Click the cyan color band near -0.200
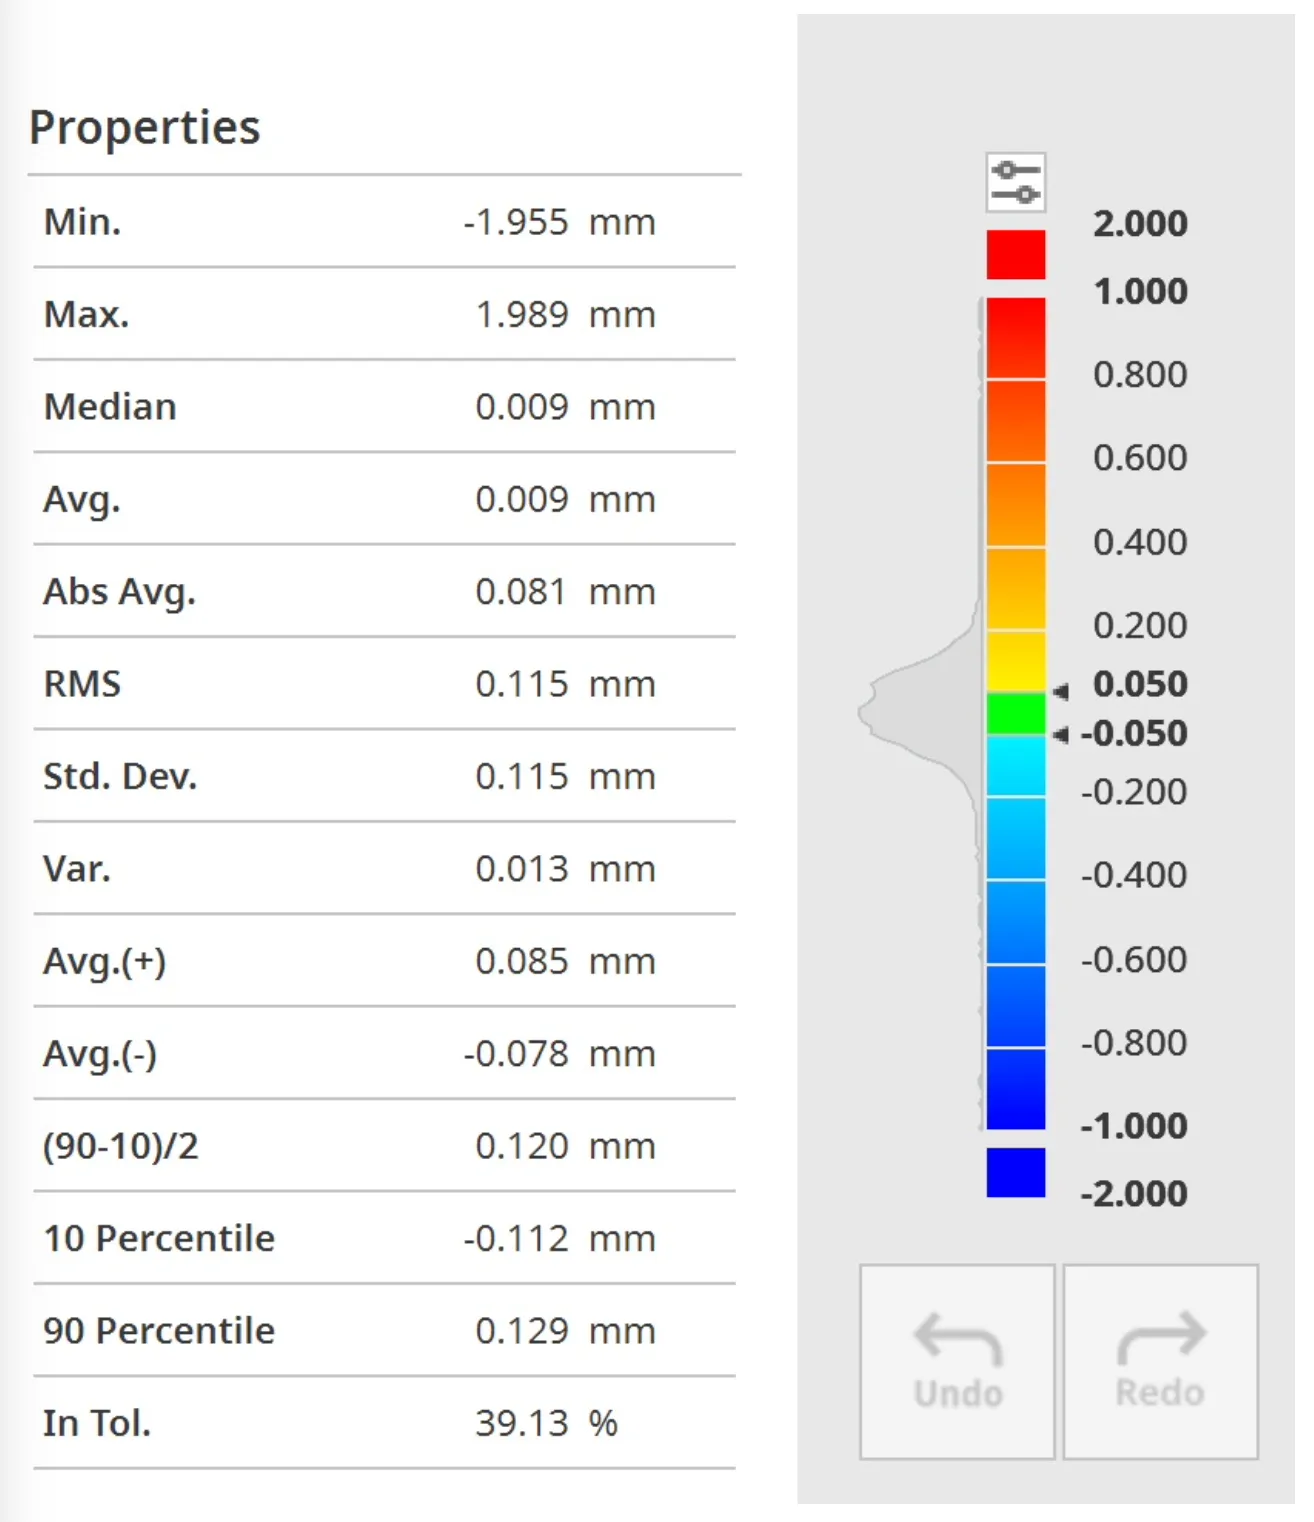This screenshot has width=1314, height=1522. coord(1015,766)
